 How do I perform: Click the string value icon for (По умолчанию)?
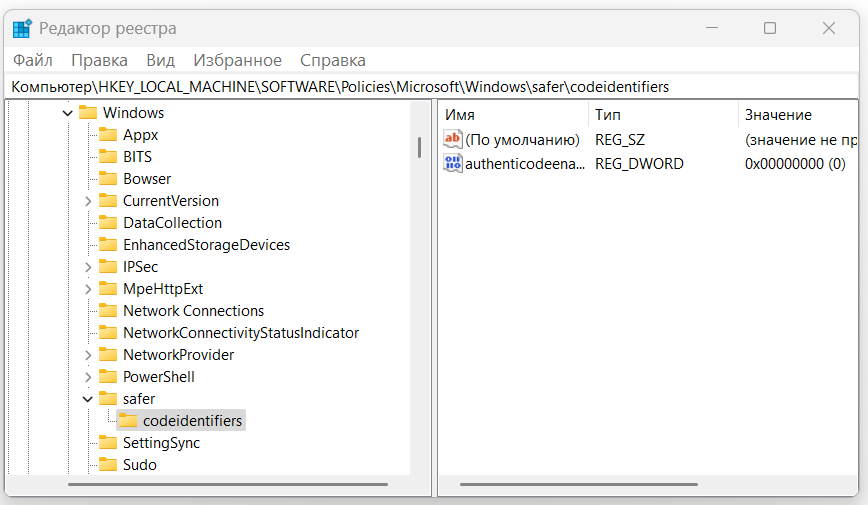(452, 139)
